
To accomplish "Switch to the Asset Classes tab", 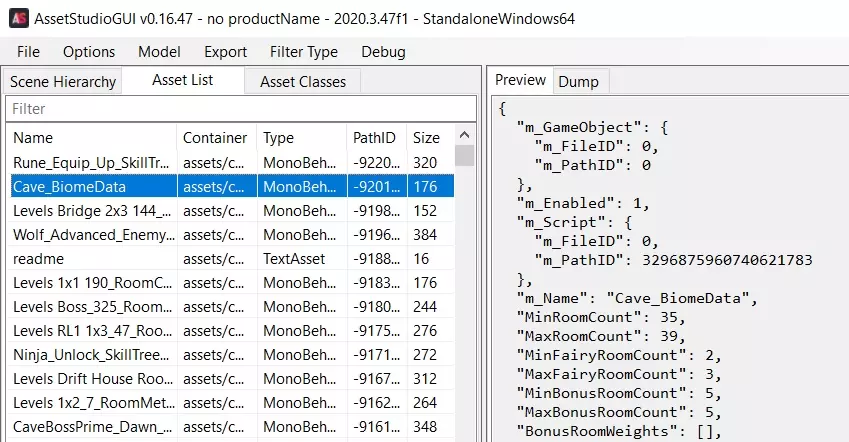I will 303,82.
